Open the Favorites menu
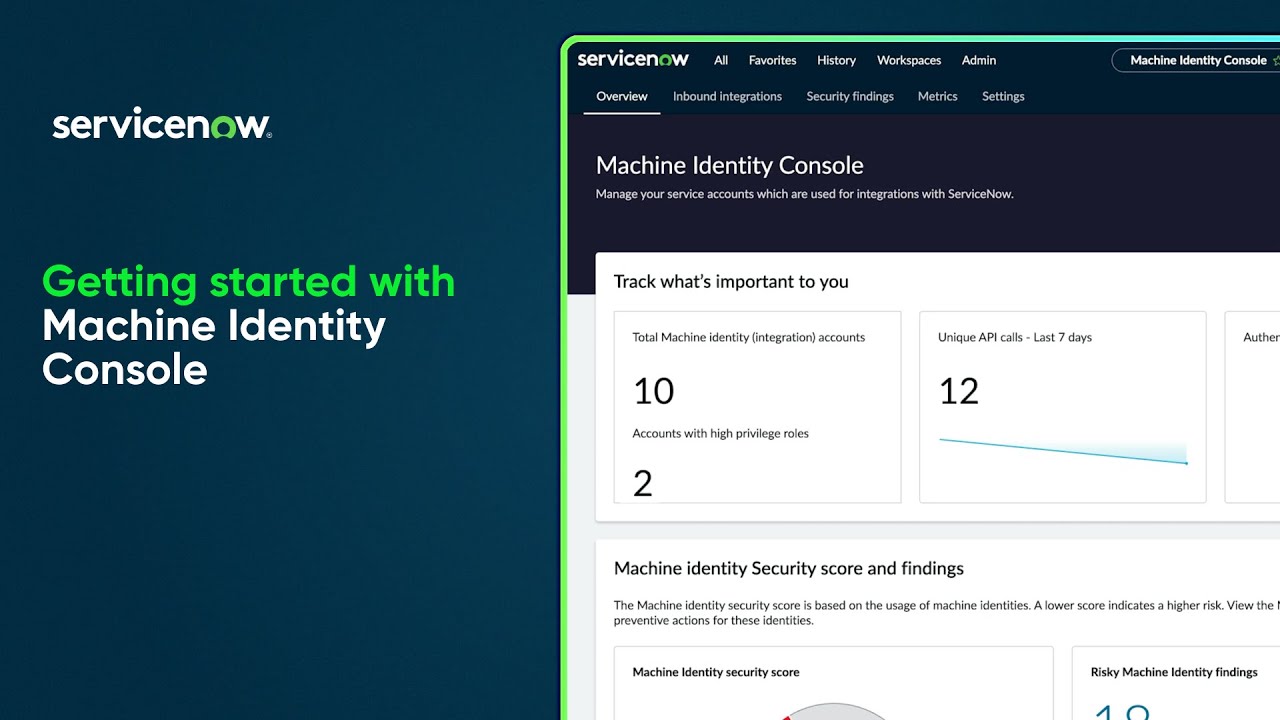 point(773,60)
